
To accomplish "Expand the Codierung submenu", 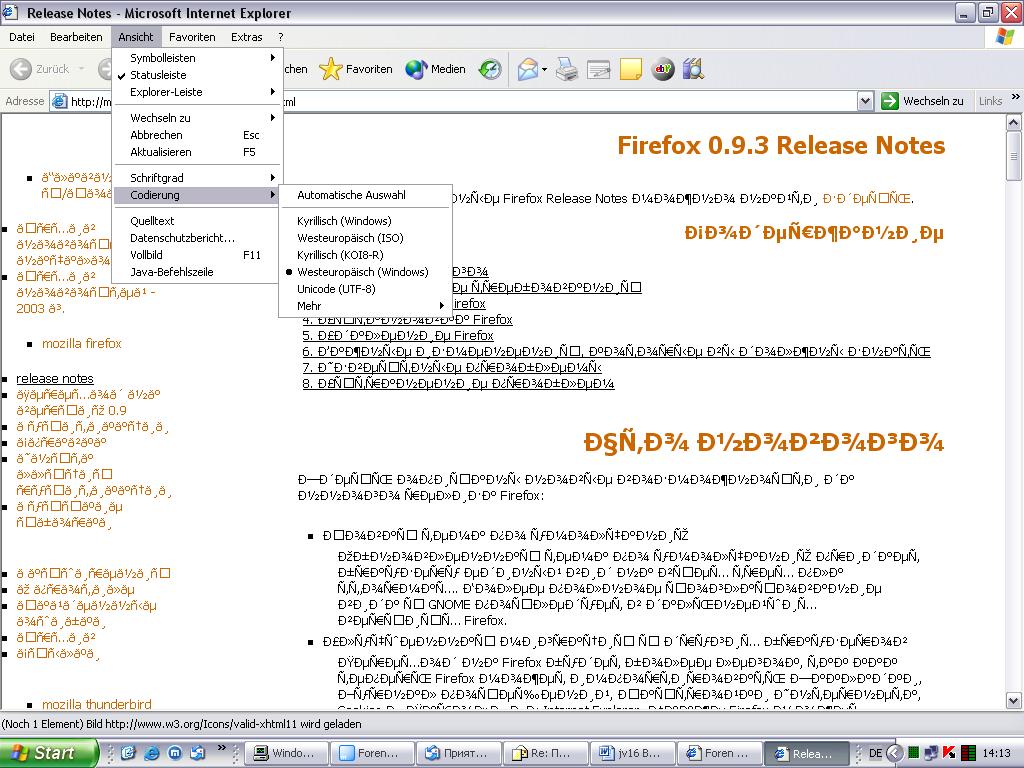I will (197, 195).
